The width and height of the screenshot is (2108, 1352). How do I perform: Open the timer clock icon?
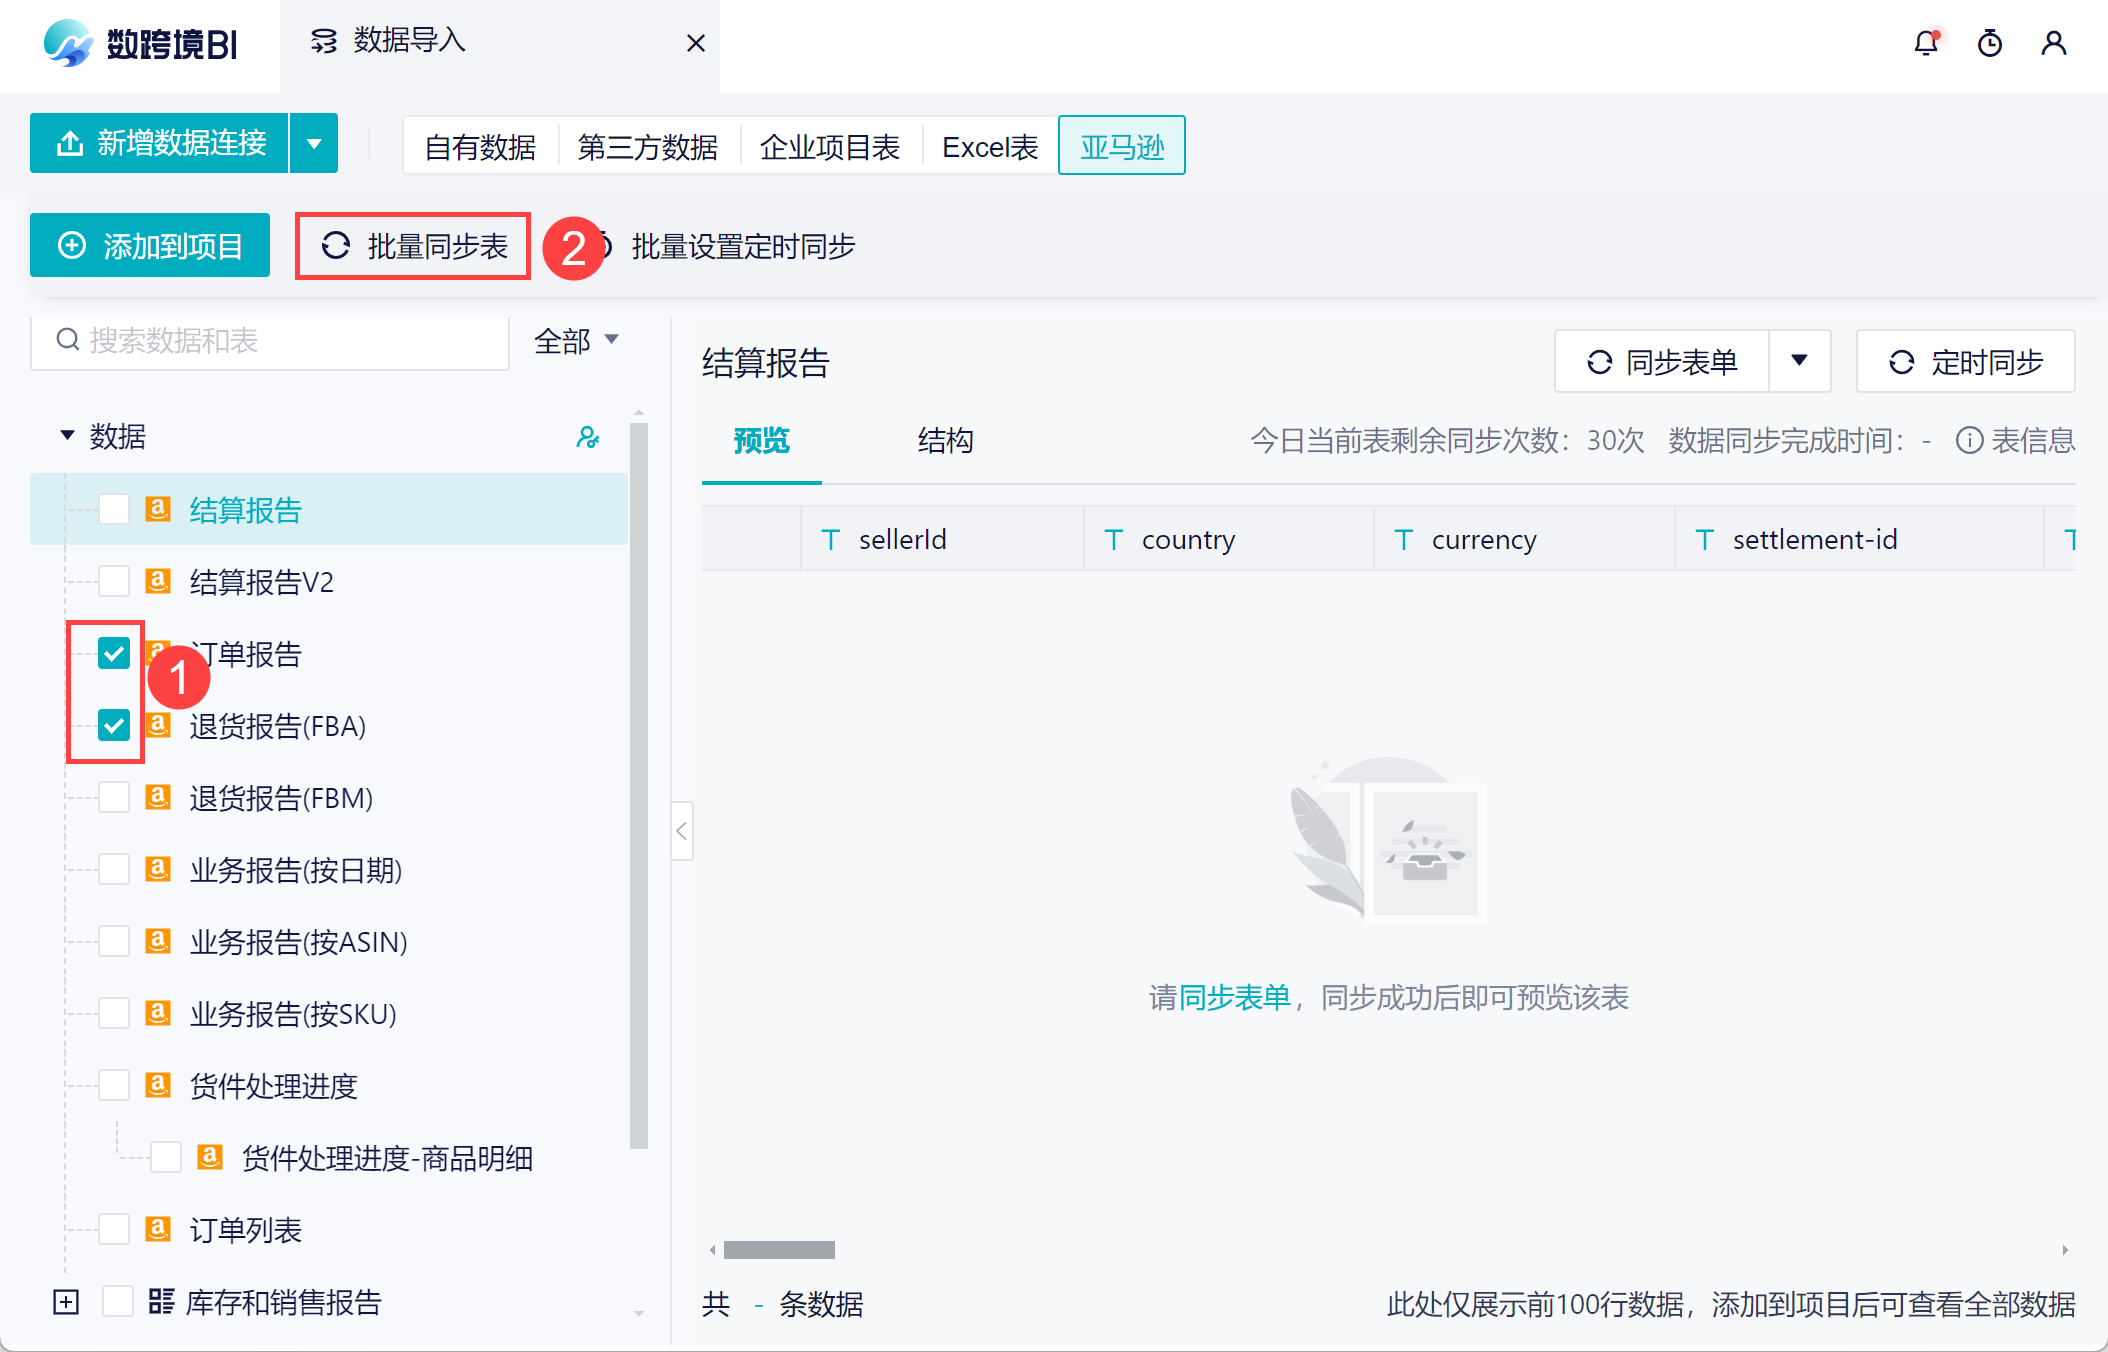pyautogui.click(x=1990, y=43)
